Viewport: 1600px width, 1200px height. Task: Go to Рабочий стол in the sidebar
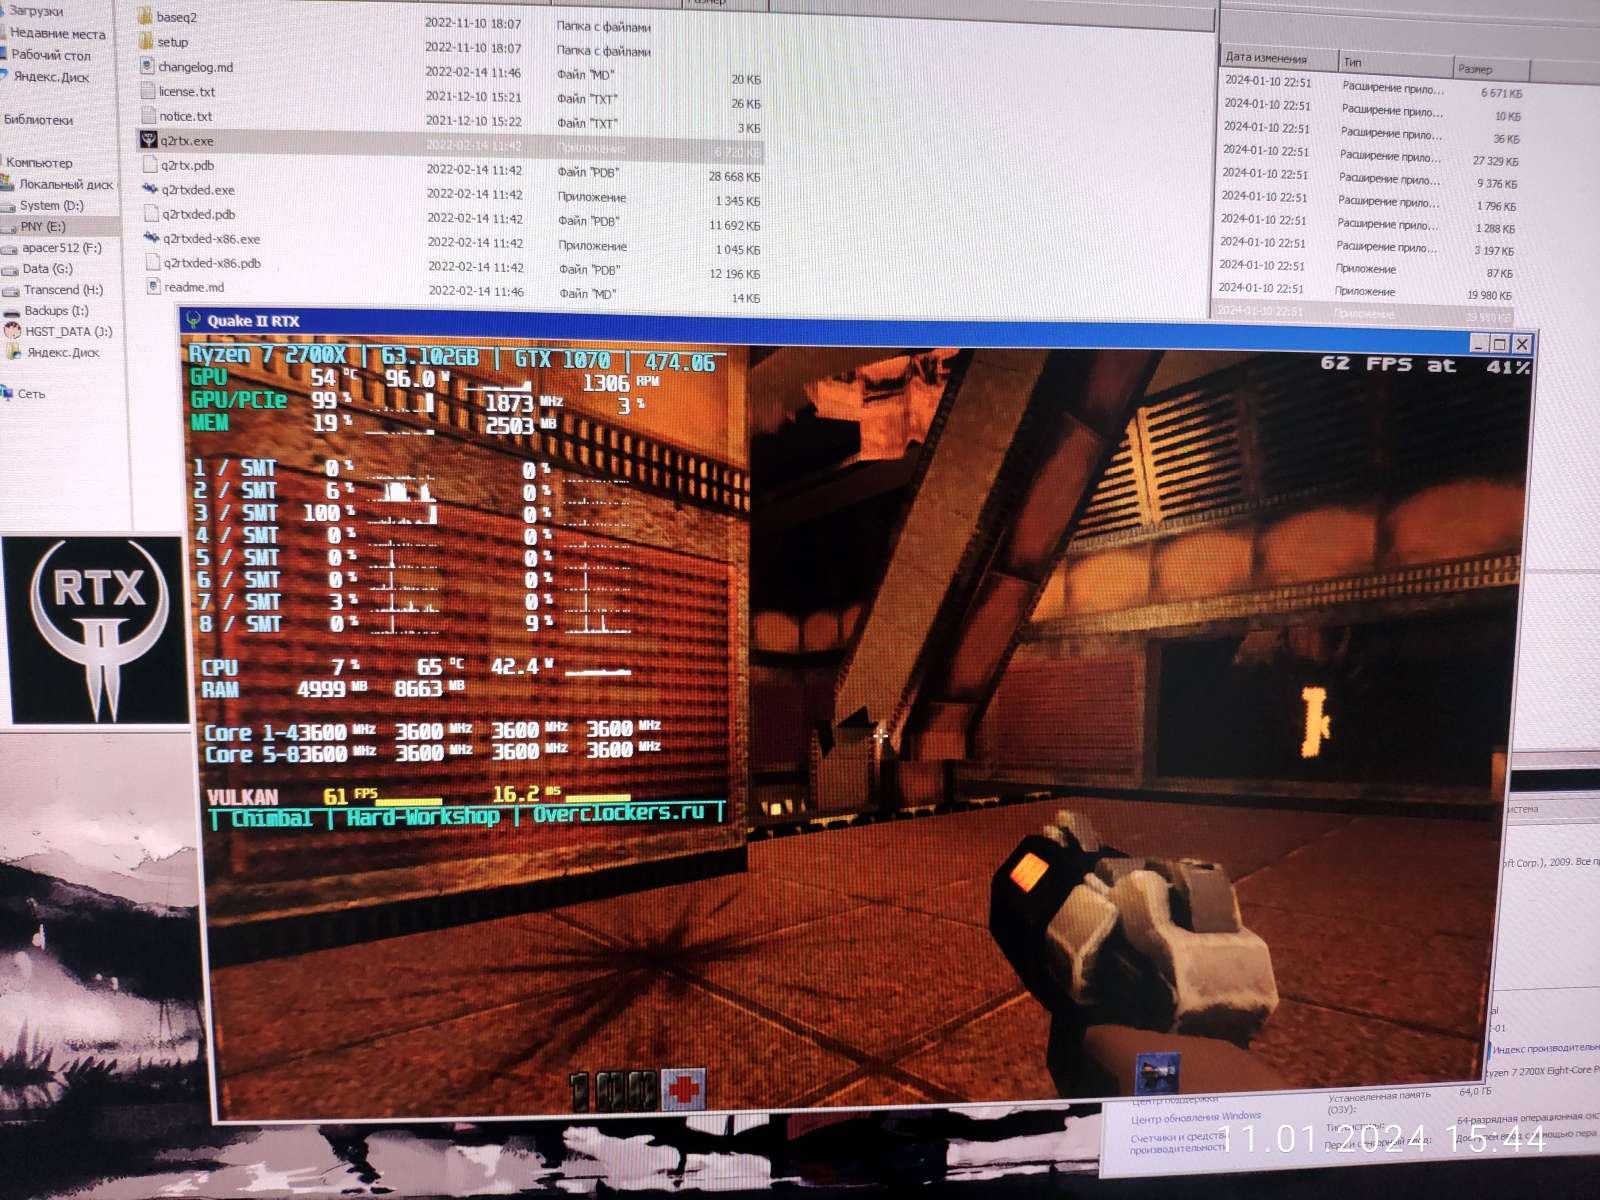coord(51,55)
